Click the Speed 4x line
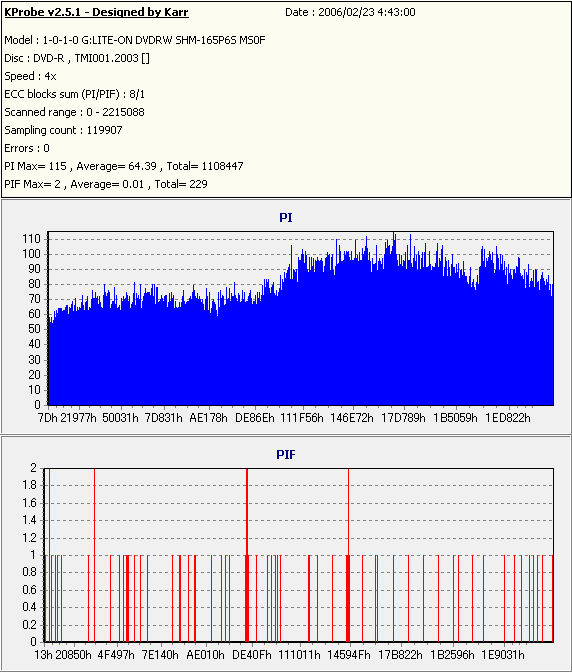Image resolution: width=572 pixels, height=672 pixels. pos(30,76)
